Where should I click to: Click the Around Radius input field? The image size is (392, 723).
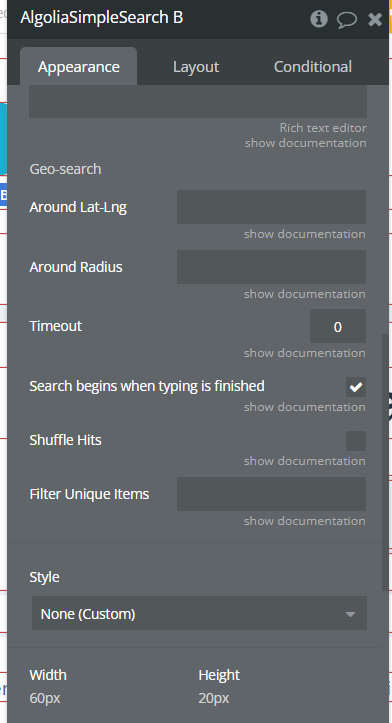click(271, 267)
